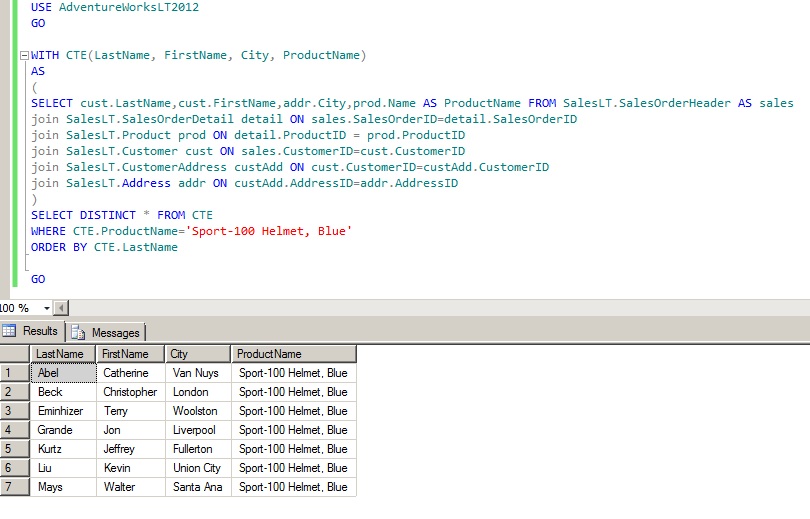The width and height of the screenshot is (810, 519).
Task: Click the Fullerton city cell
Action: [x=198, y=449]
